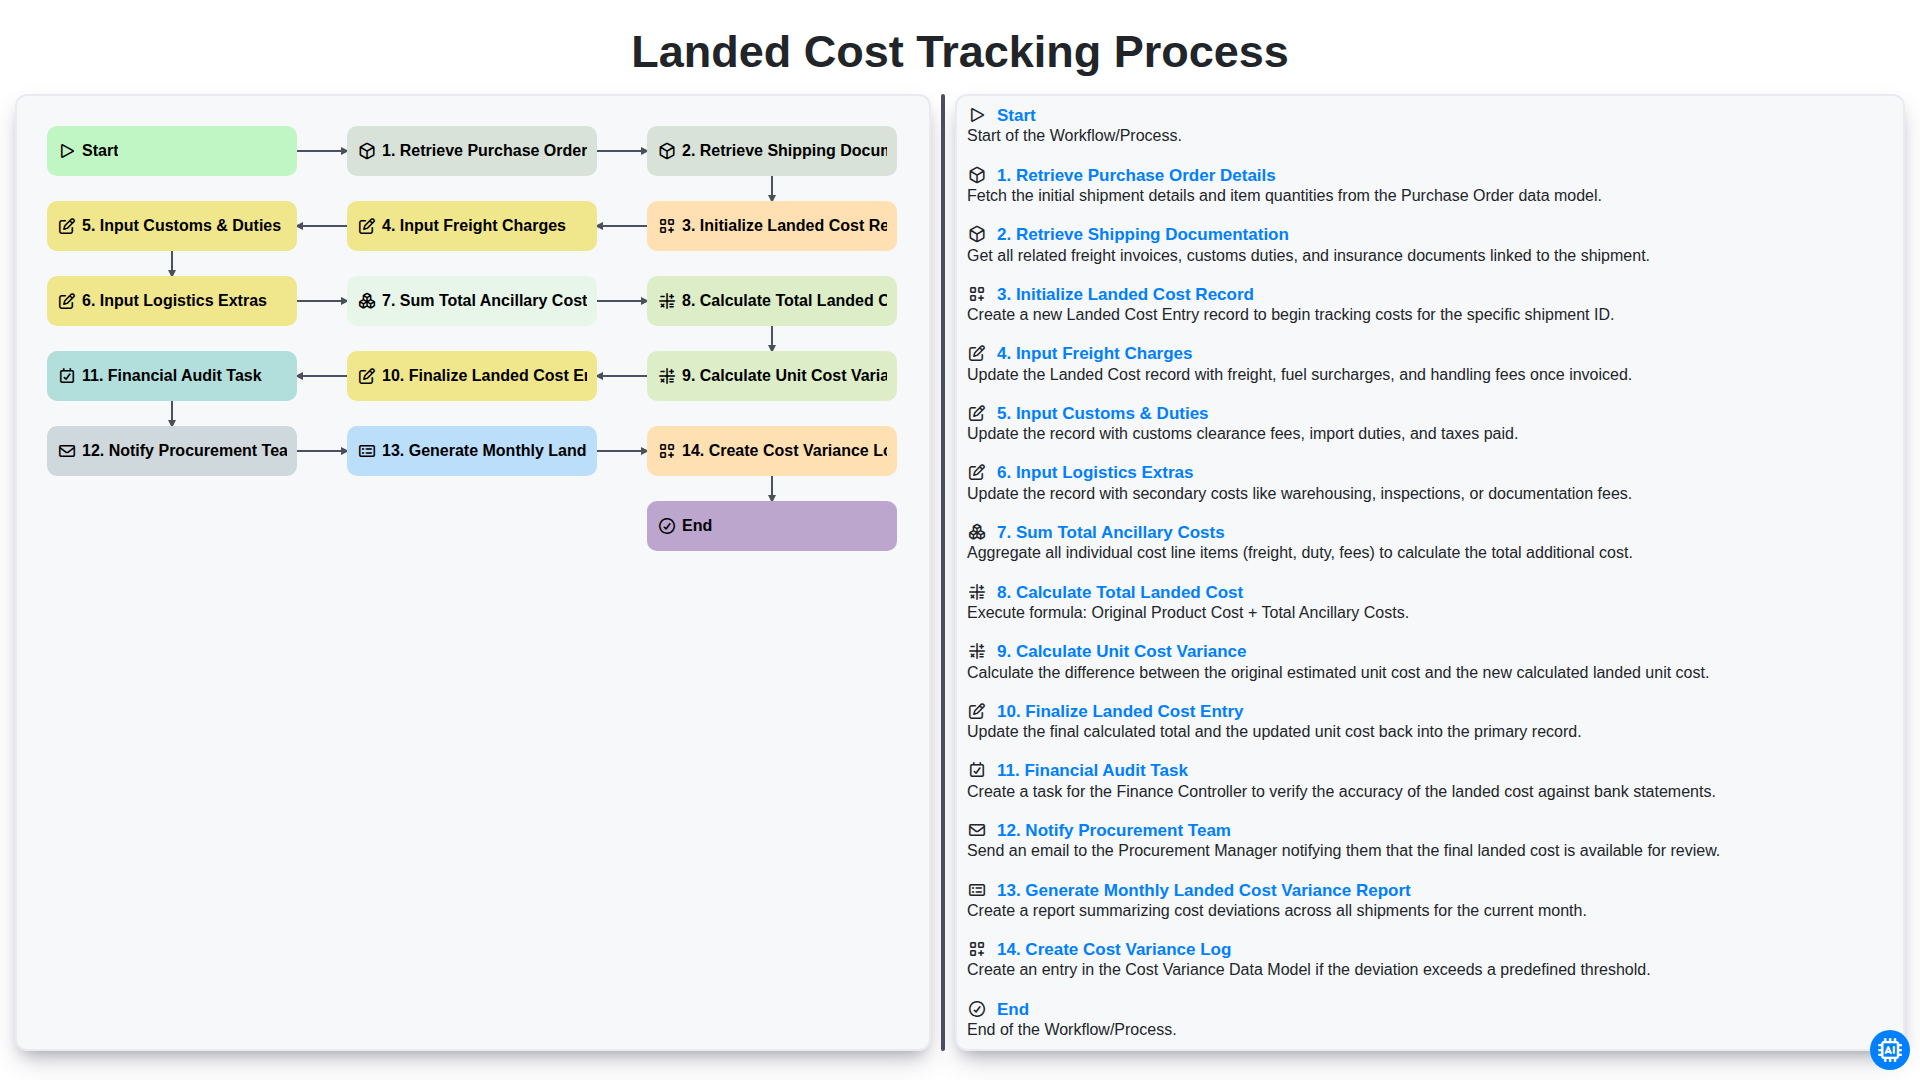1920x1080 pixels.
Task: Click the vertical divider between the panels
Action: (943, 573)
